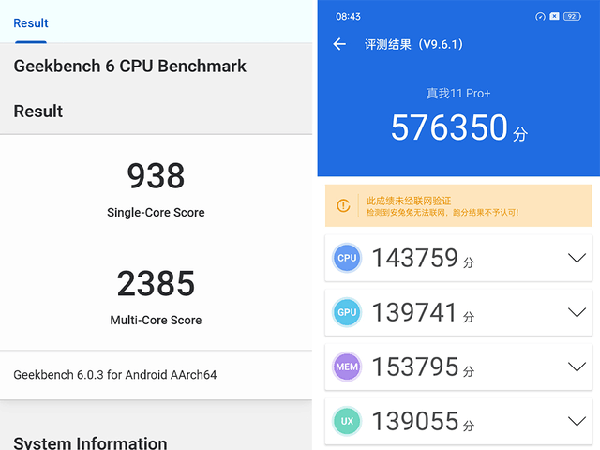This screenshot has width=600, height=450.
Task: Click the Single-Core Score value 938
Action: (x=156, y=176)
